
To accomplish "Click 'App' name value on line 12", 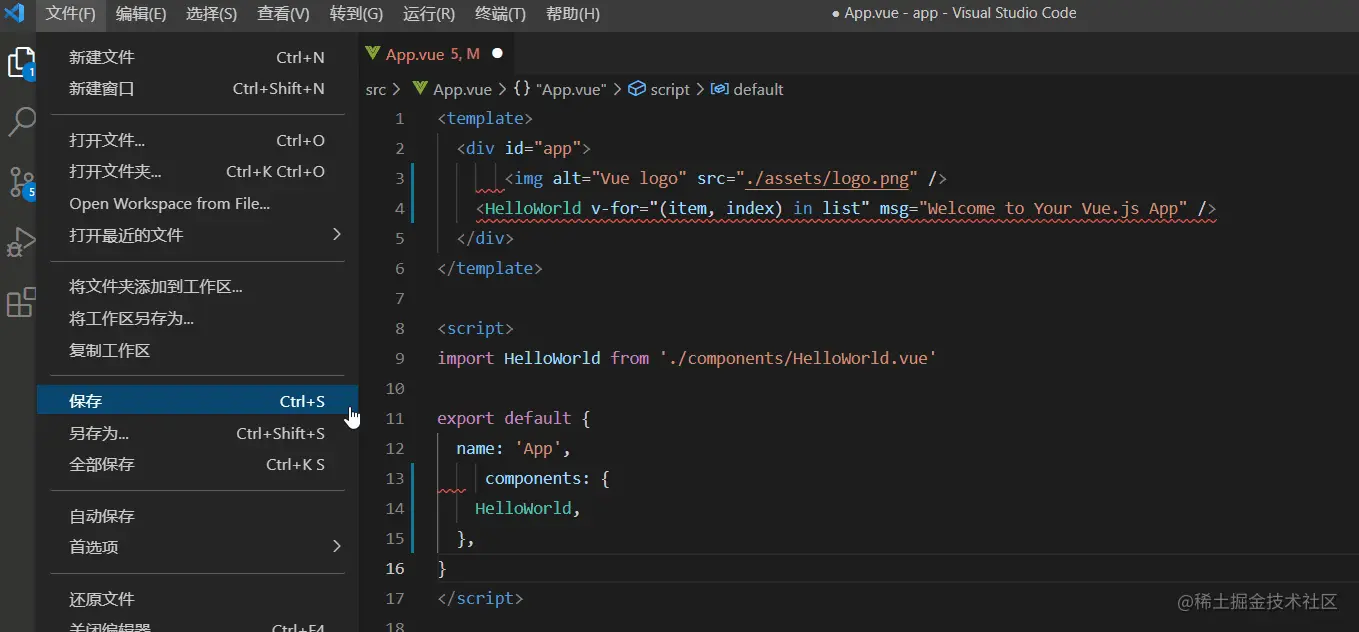I will tap(538, 448).
